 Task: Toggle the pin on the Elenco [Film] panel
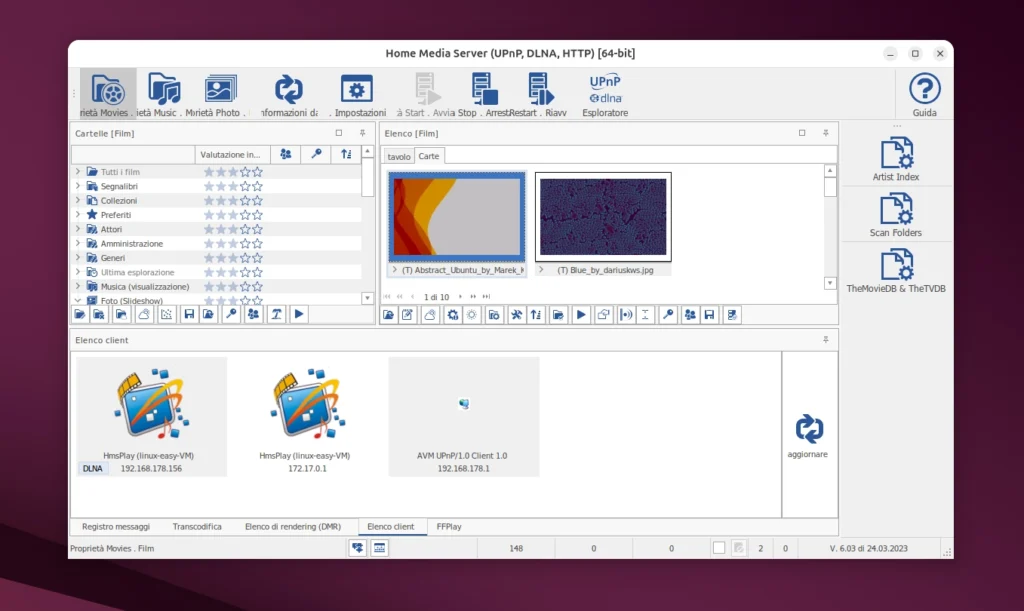(824, 132)
